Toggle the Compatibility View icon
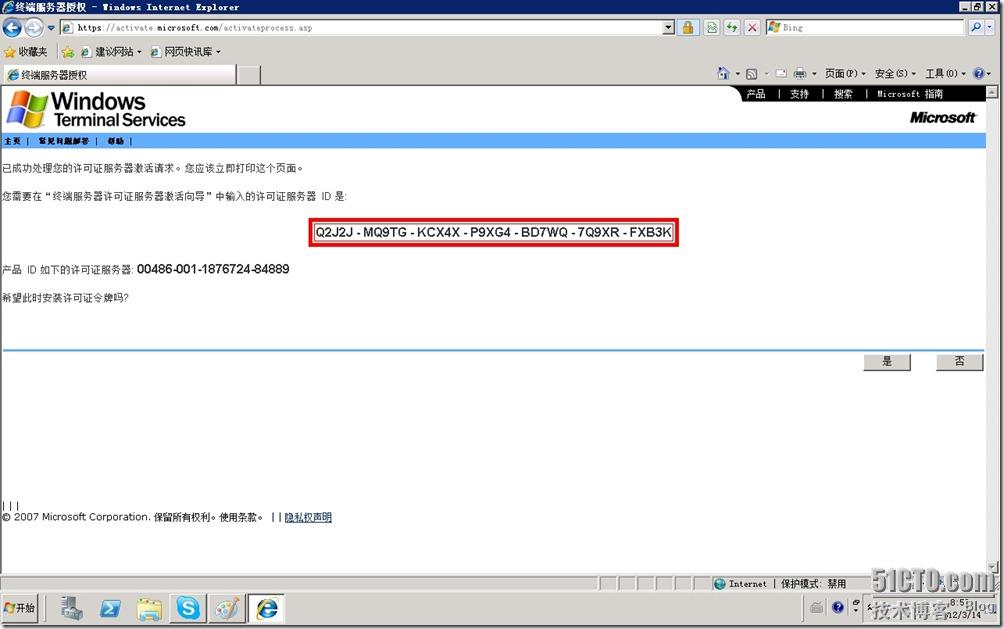 point(711,28)
